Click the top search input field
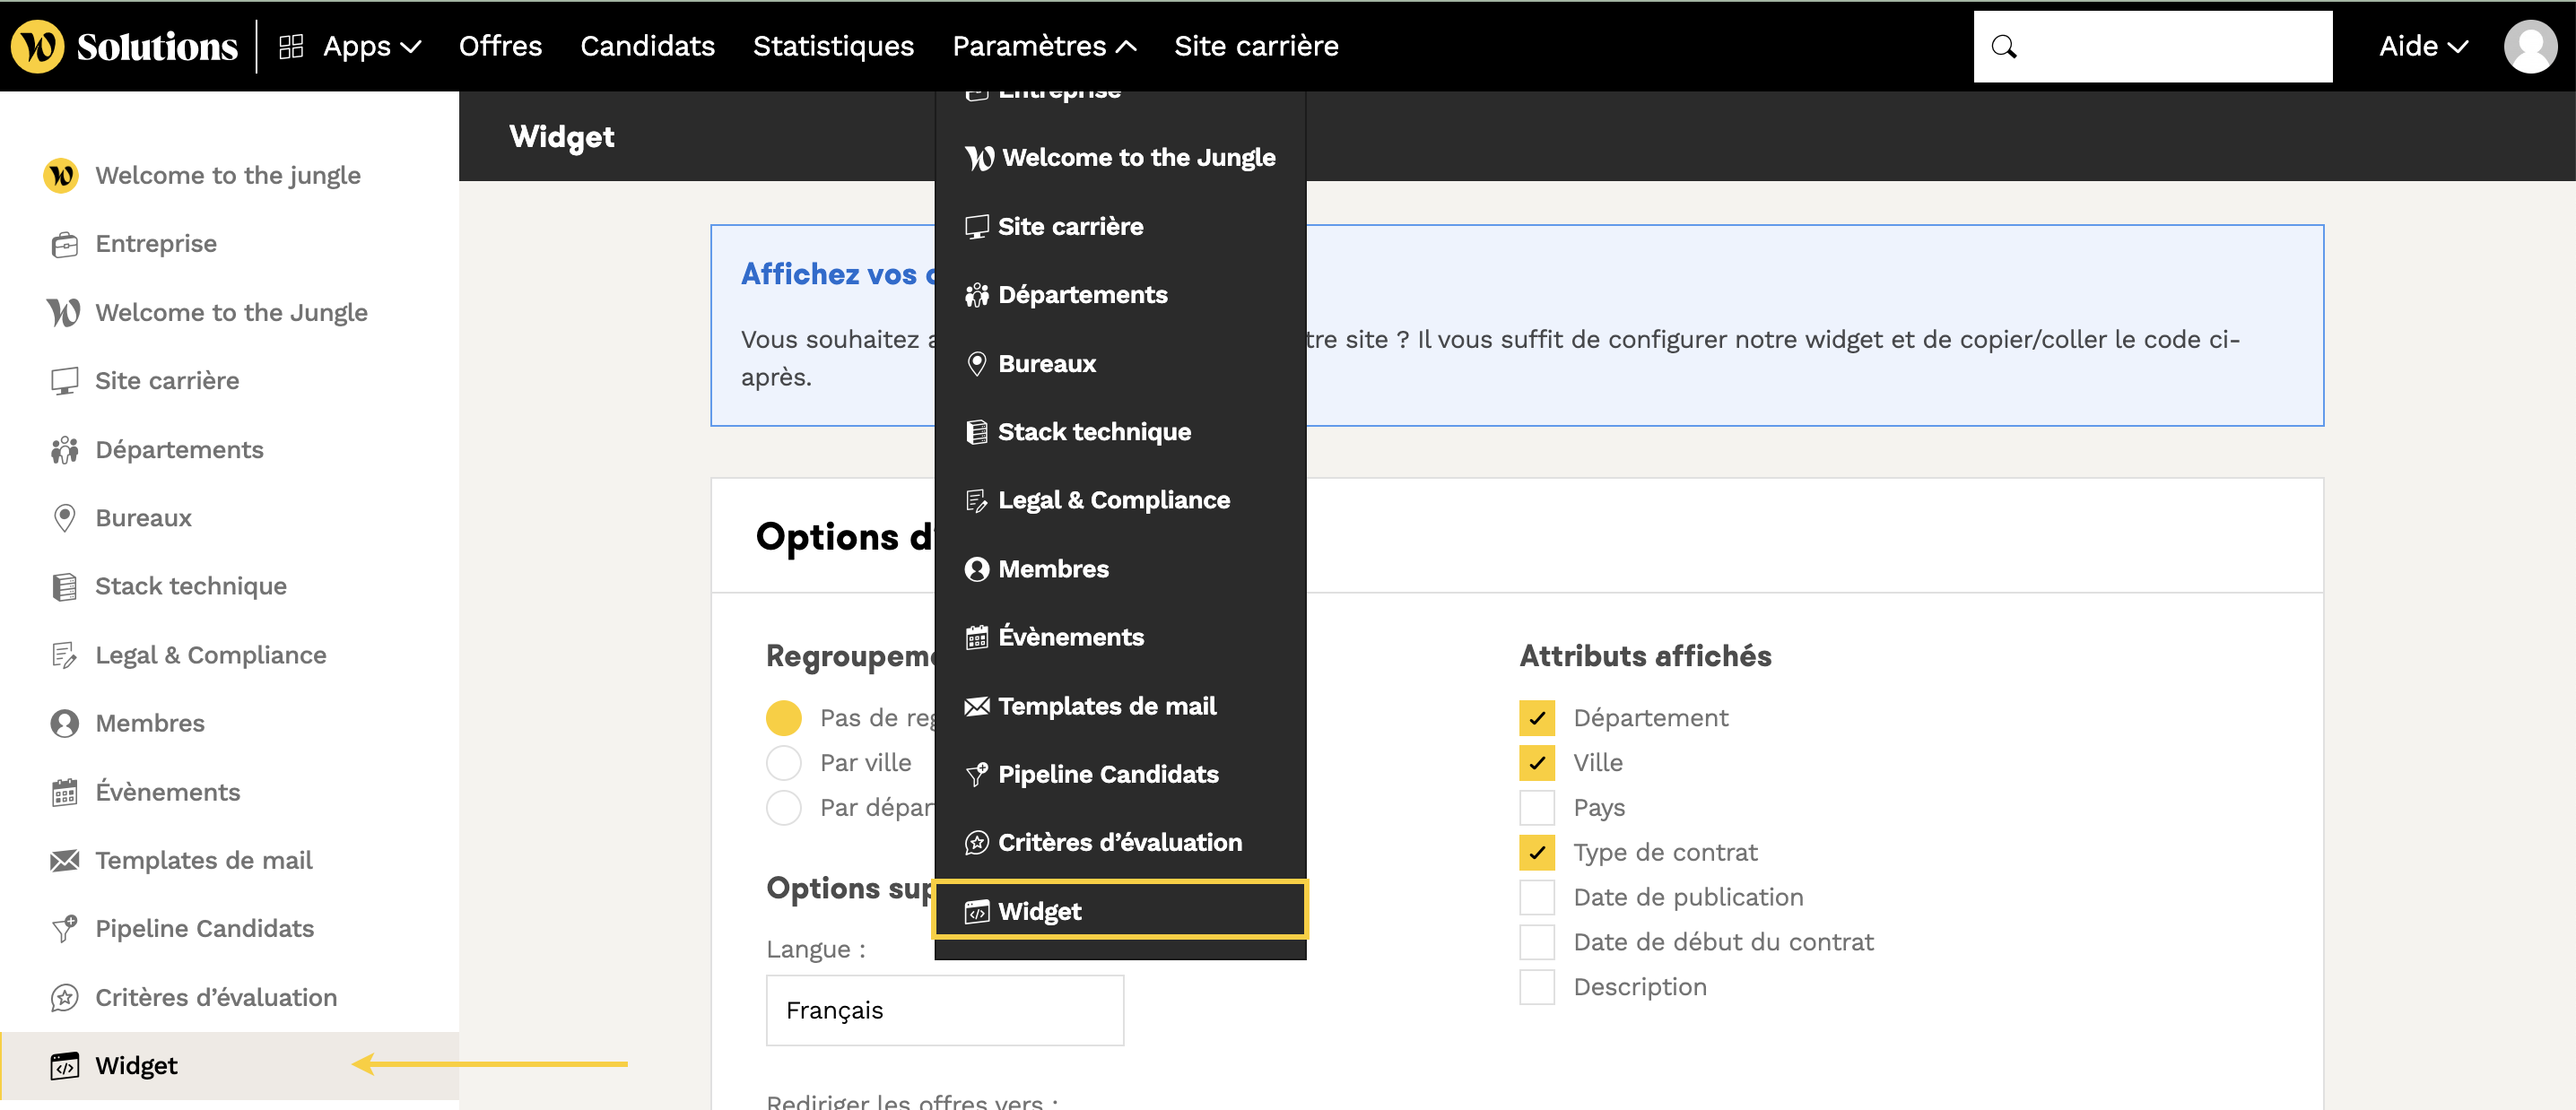Screen dimensions: 2576x1110 point(2170,47)
